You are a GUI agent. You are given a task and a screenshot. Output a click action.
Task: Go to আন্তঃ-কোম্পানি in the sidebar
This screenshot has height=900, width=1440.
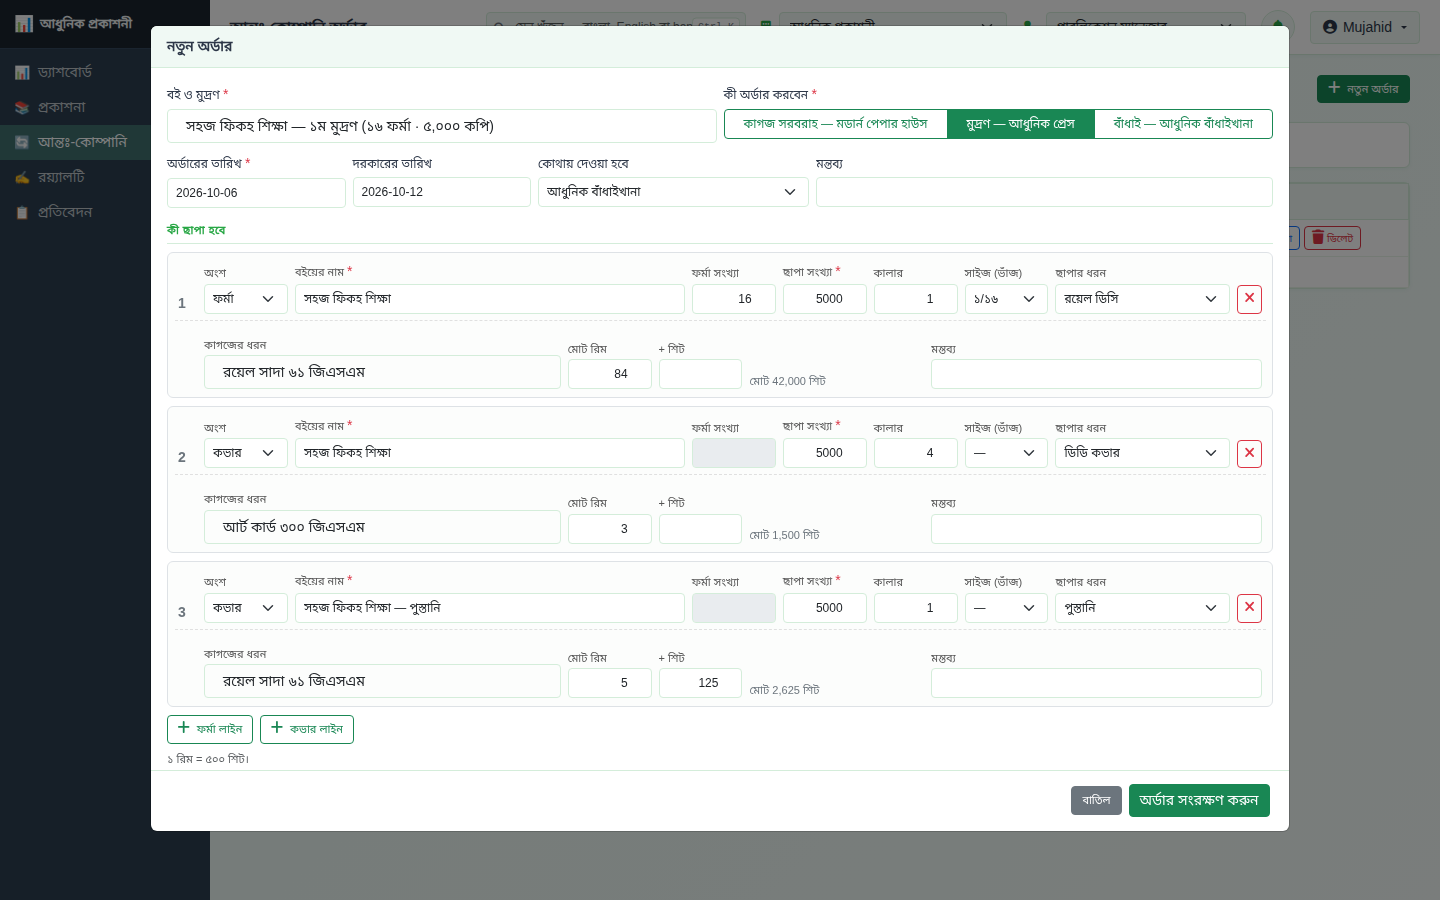click(x=105, y=142)
